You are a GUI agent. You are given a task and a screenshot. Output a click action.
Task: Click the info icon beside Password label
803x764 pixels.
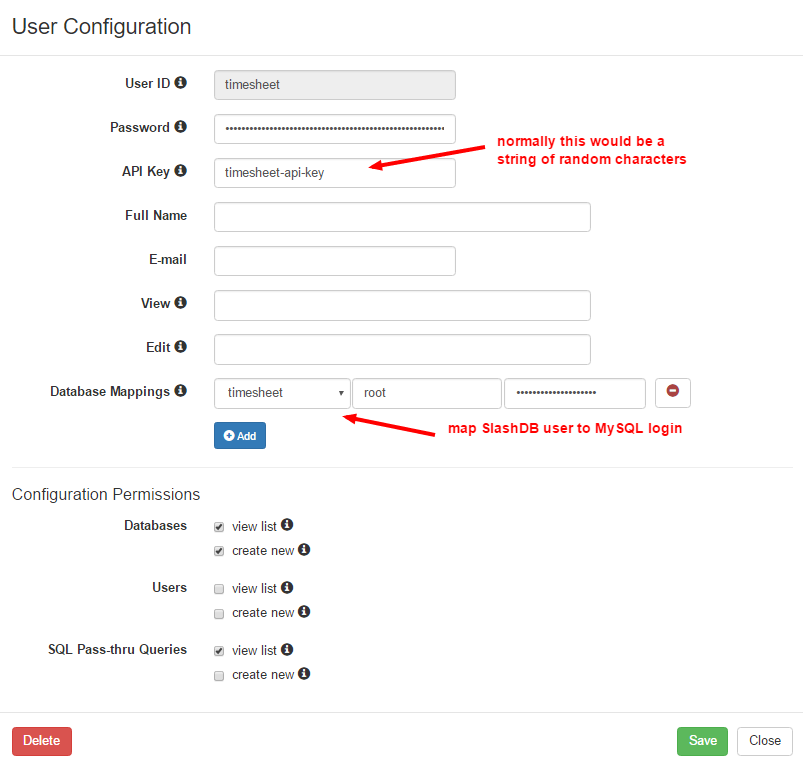tap(180, 126)
